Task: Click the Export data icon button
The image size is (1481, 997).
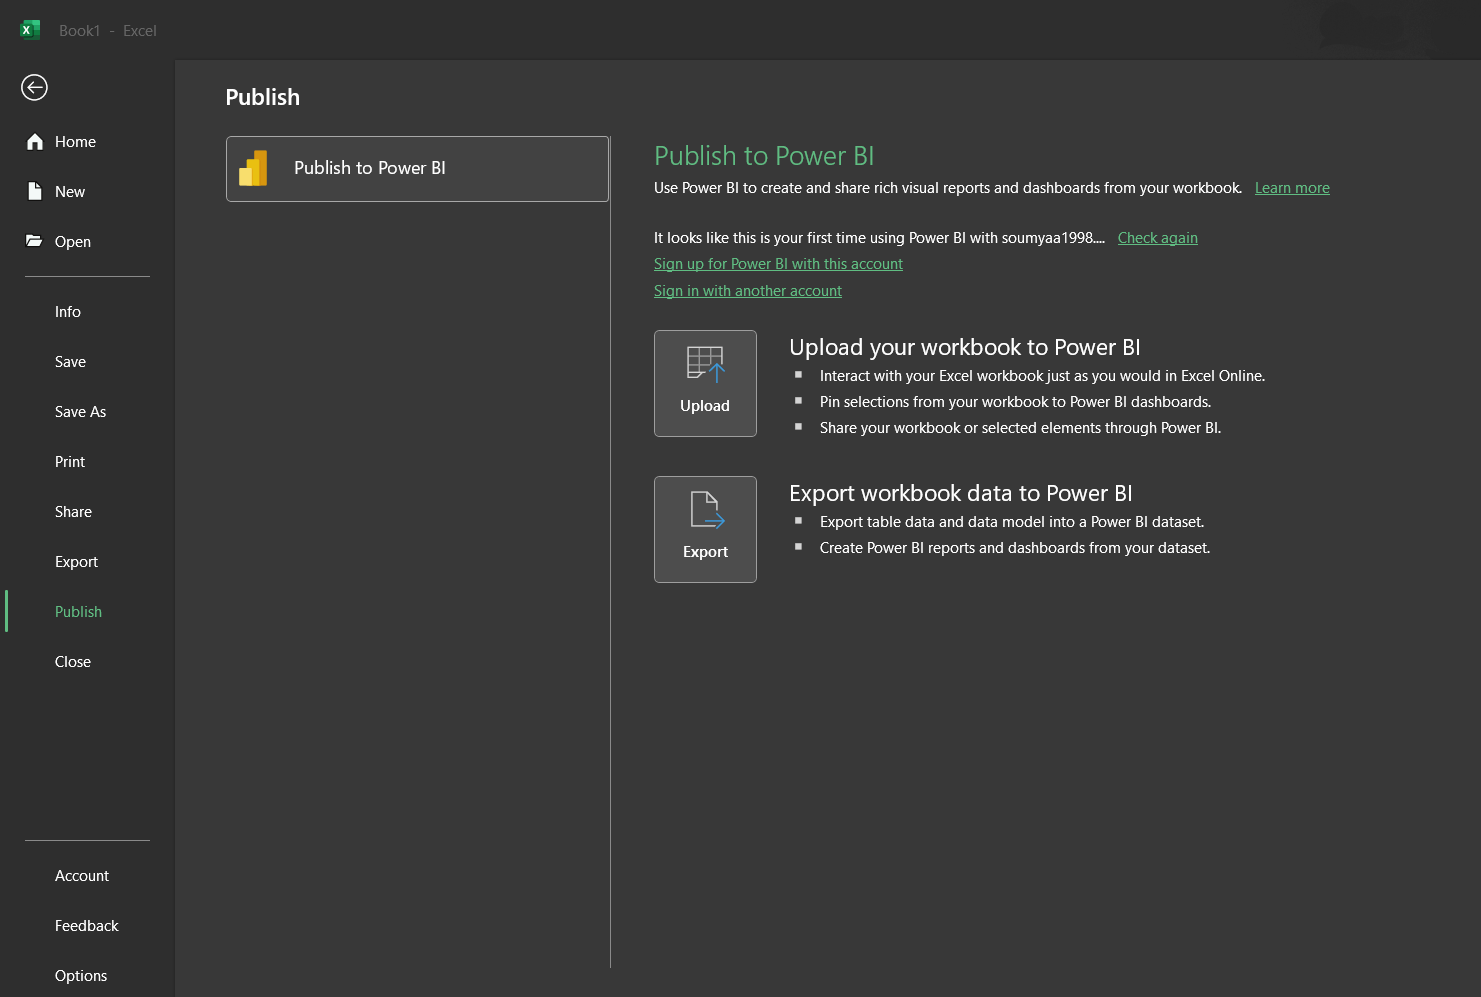Action: [x=705, y=529]
